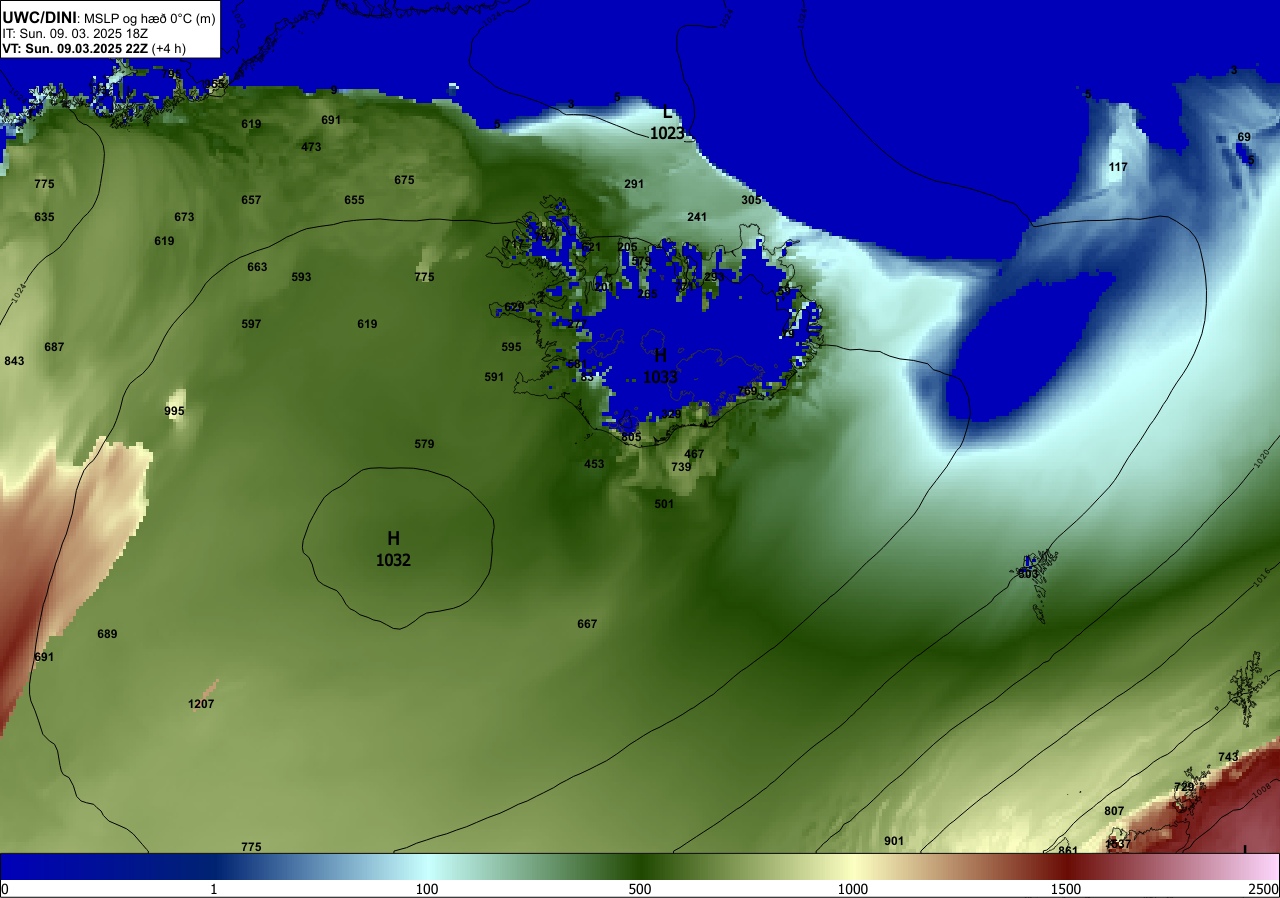Click the 861 label near the color bar

1068,850
